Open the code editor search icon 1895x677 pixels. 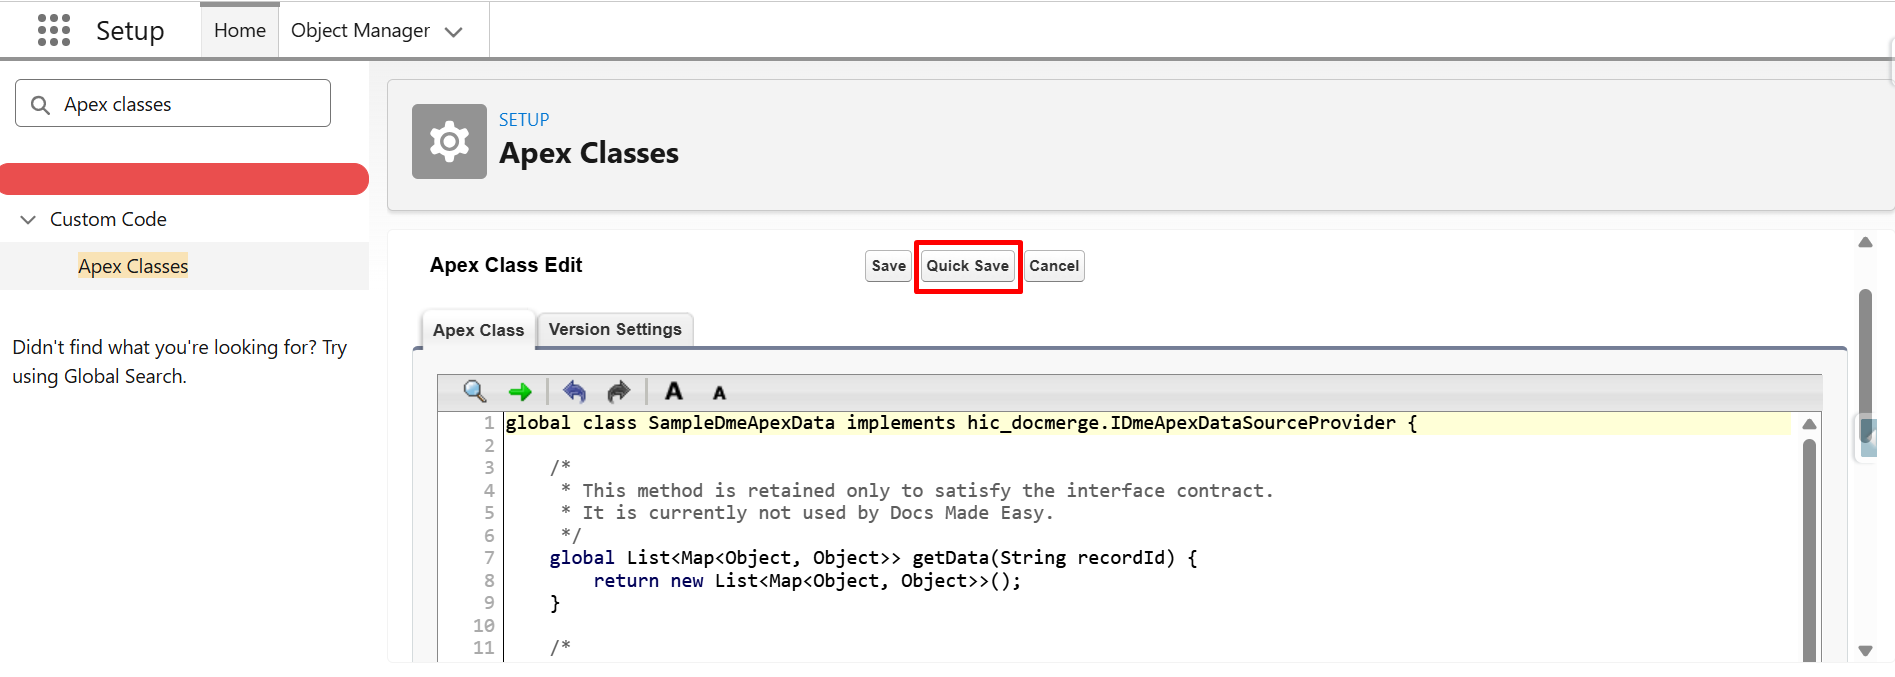(475, 391)
